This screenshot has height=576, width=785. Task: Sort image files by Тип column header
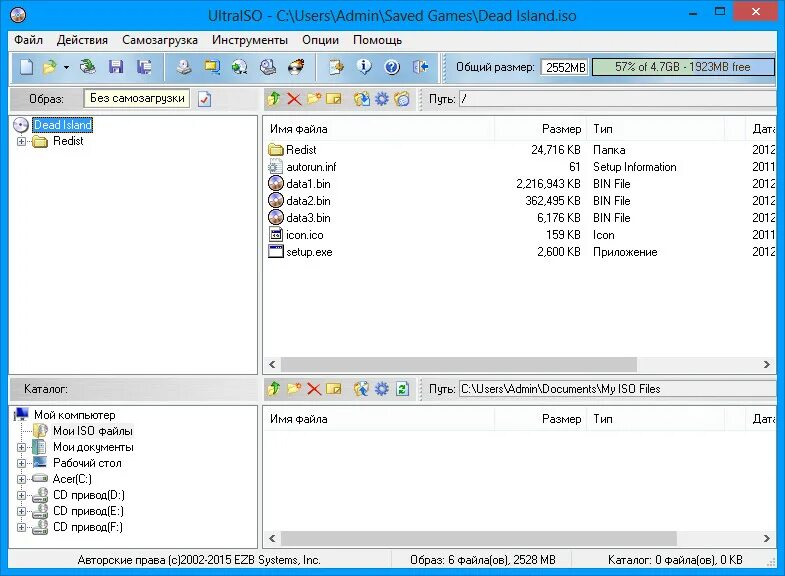pyautogui.click(x=655, y=129)
